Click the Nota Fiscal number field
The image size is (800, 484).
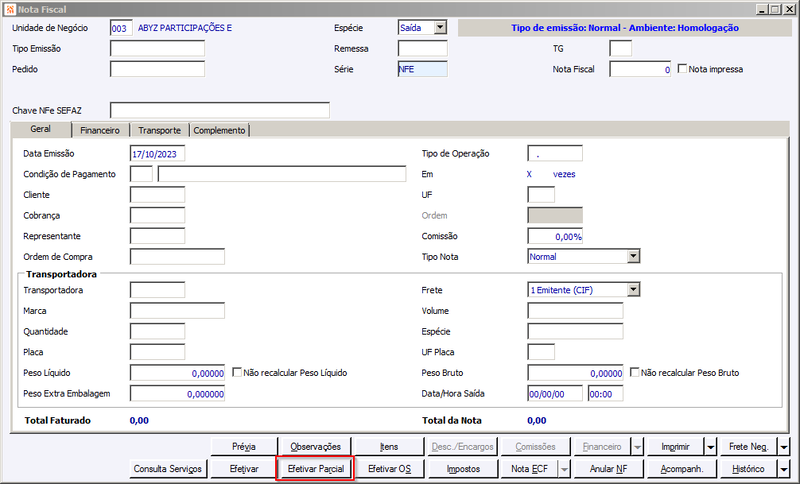(640, 69)
